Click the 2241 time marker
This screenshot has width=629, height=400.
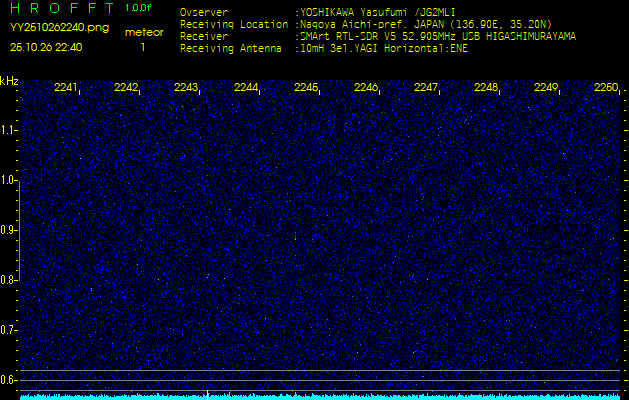coord(66,88)
